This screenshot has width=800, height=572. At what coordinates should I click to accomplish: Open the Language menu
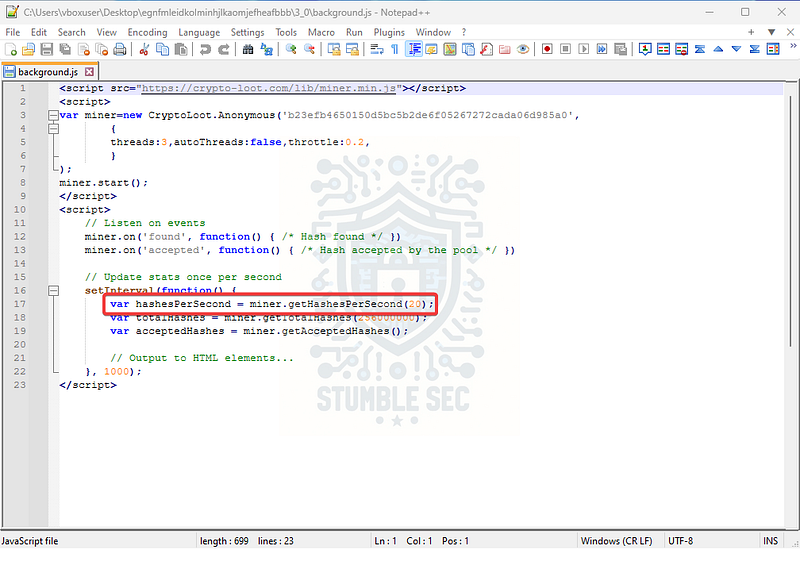click(x=199, y=32)
